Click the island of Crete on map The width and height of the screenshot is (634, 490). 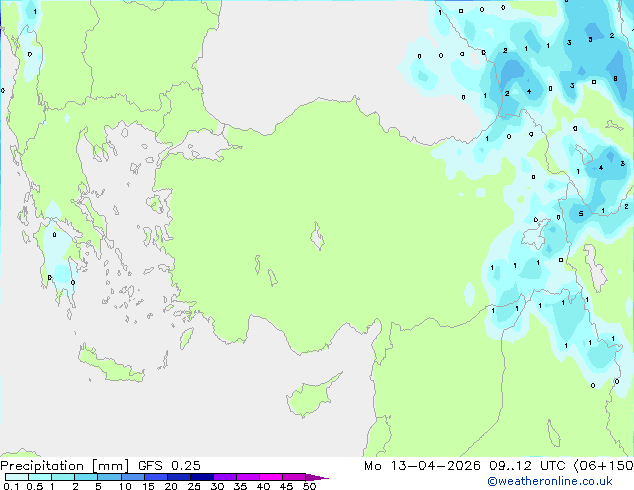click(111, 366)
